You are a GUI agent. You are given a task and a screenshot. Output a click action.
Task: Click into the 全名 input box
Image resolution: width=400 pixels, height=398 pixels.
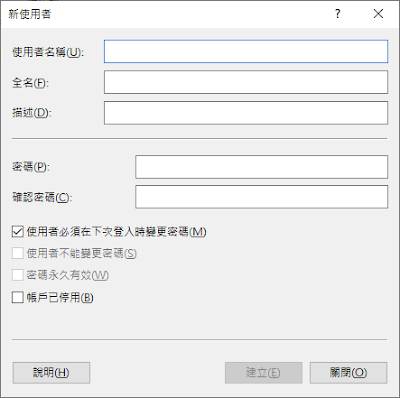tap(246, 82)
